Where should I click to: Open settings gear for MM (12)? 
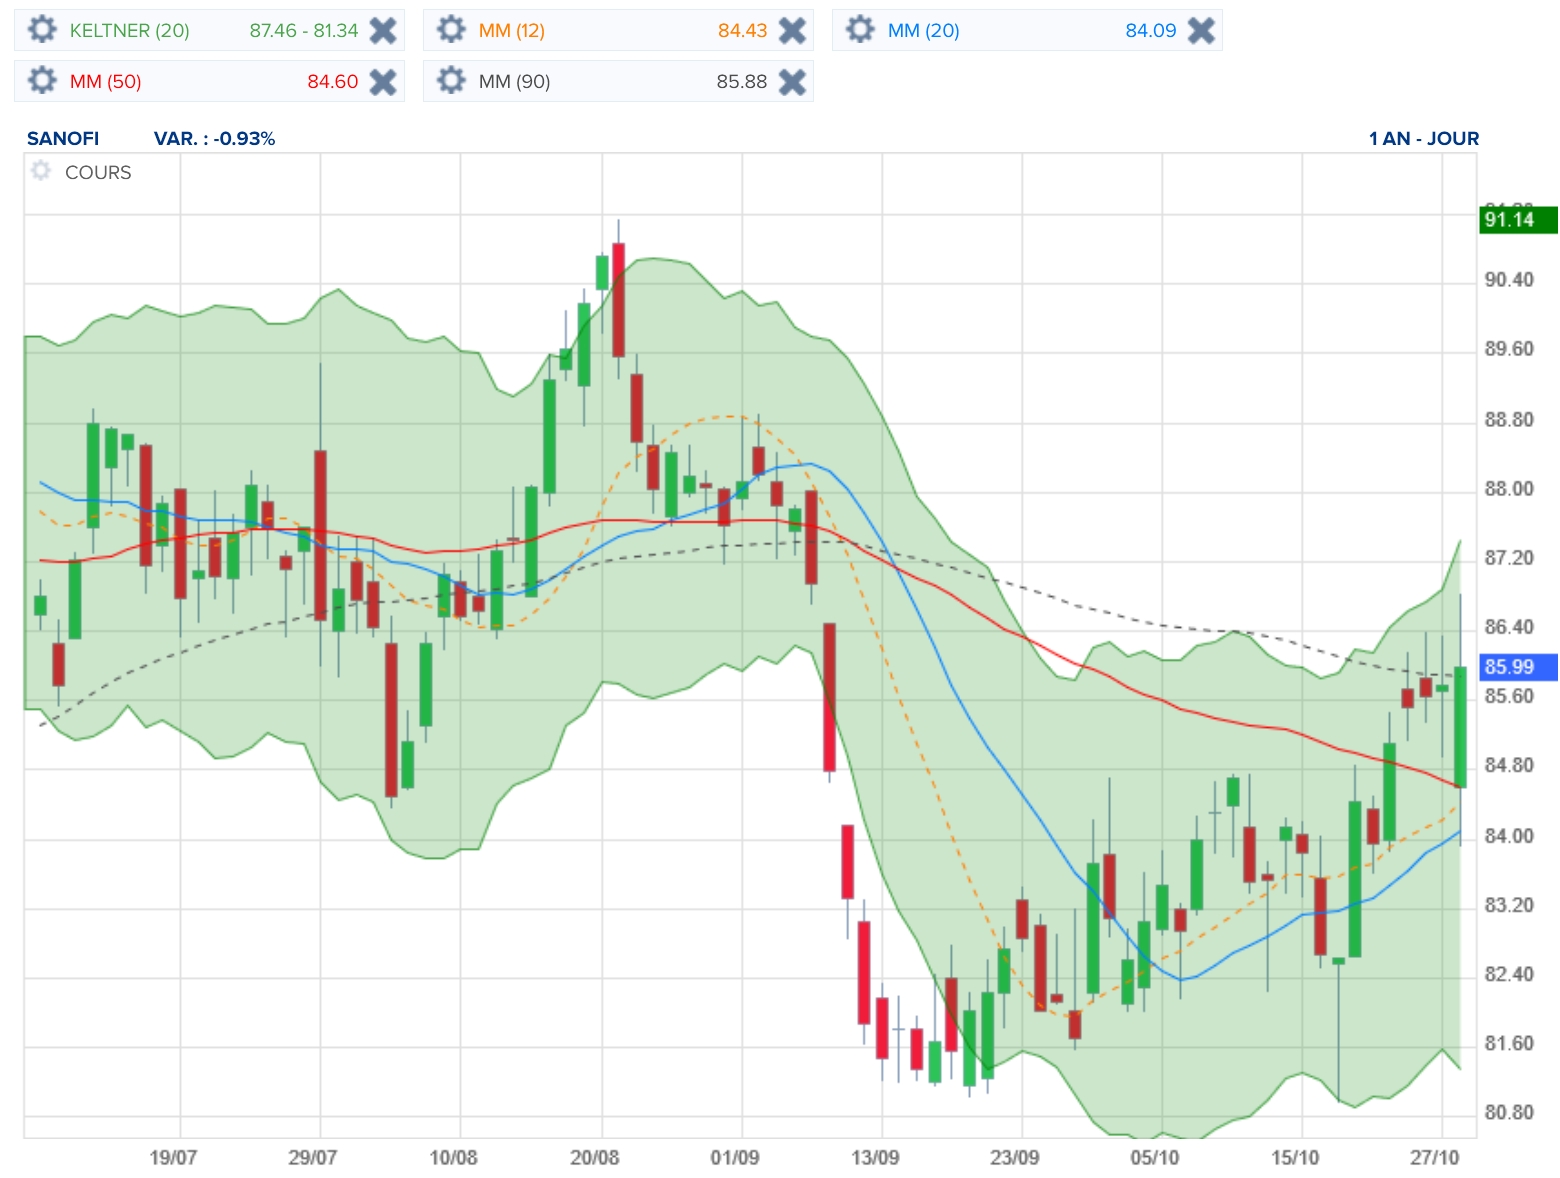[451, 30]
